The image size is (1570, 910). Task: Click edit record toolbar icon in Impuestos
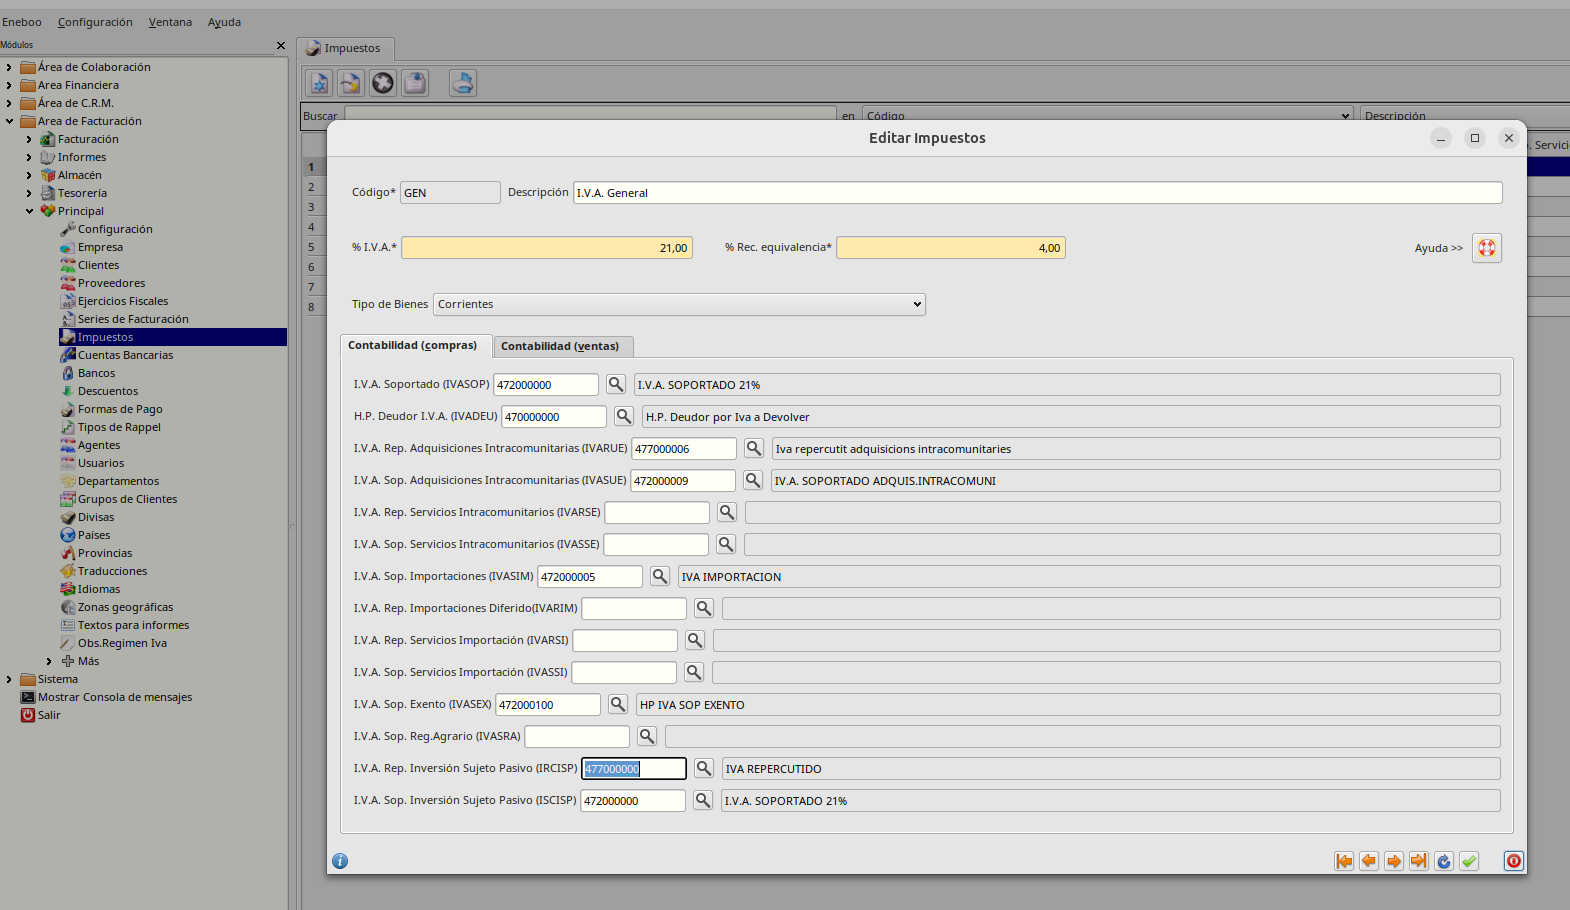[350, 83]
